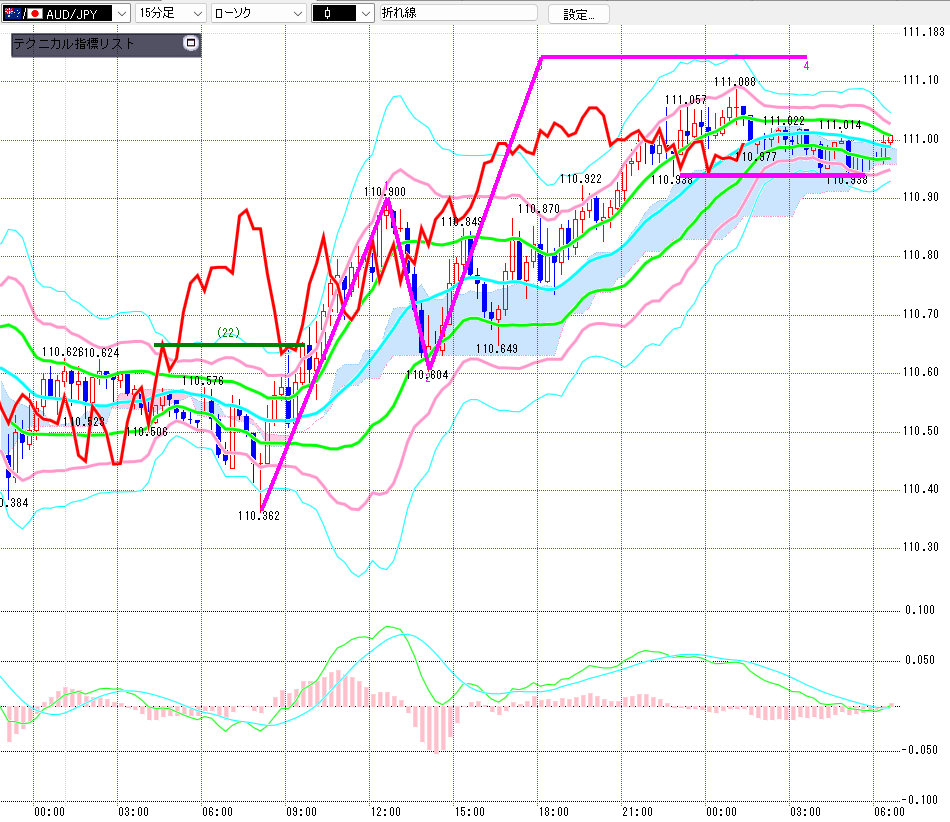Click the 110.30 value on the price axis
Viewport: 950px width, 822px height.
(x=920, y=547)
